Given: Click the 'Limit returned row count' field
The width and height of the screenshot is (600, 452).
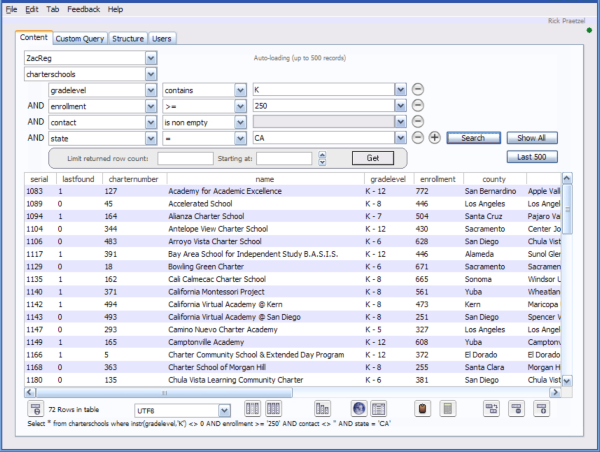Looking at the screenshot, I should (185, 158).
